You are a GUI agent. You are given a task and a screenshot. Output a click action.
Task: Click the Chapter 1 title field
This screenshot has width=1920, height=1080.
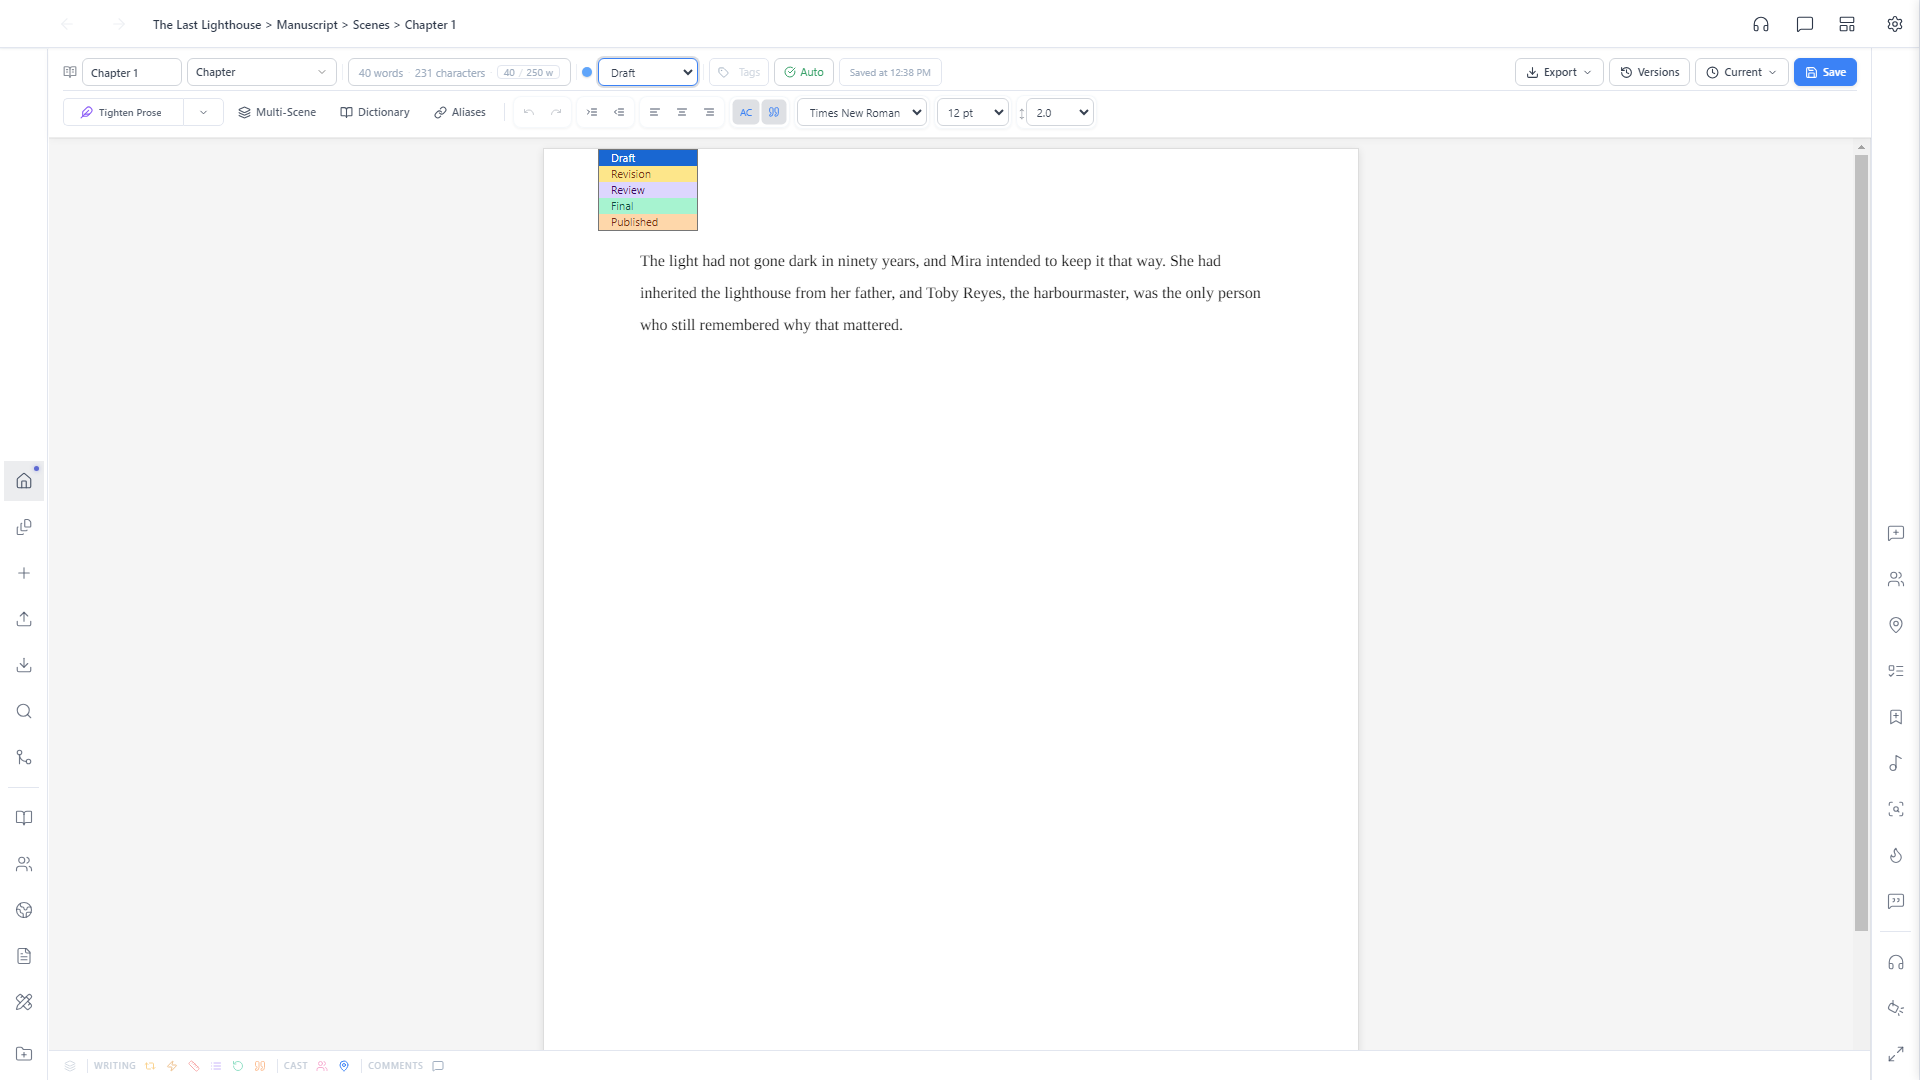click(x=132, y=72)
